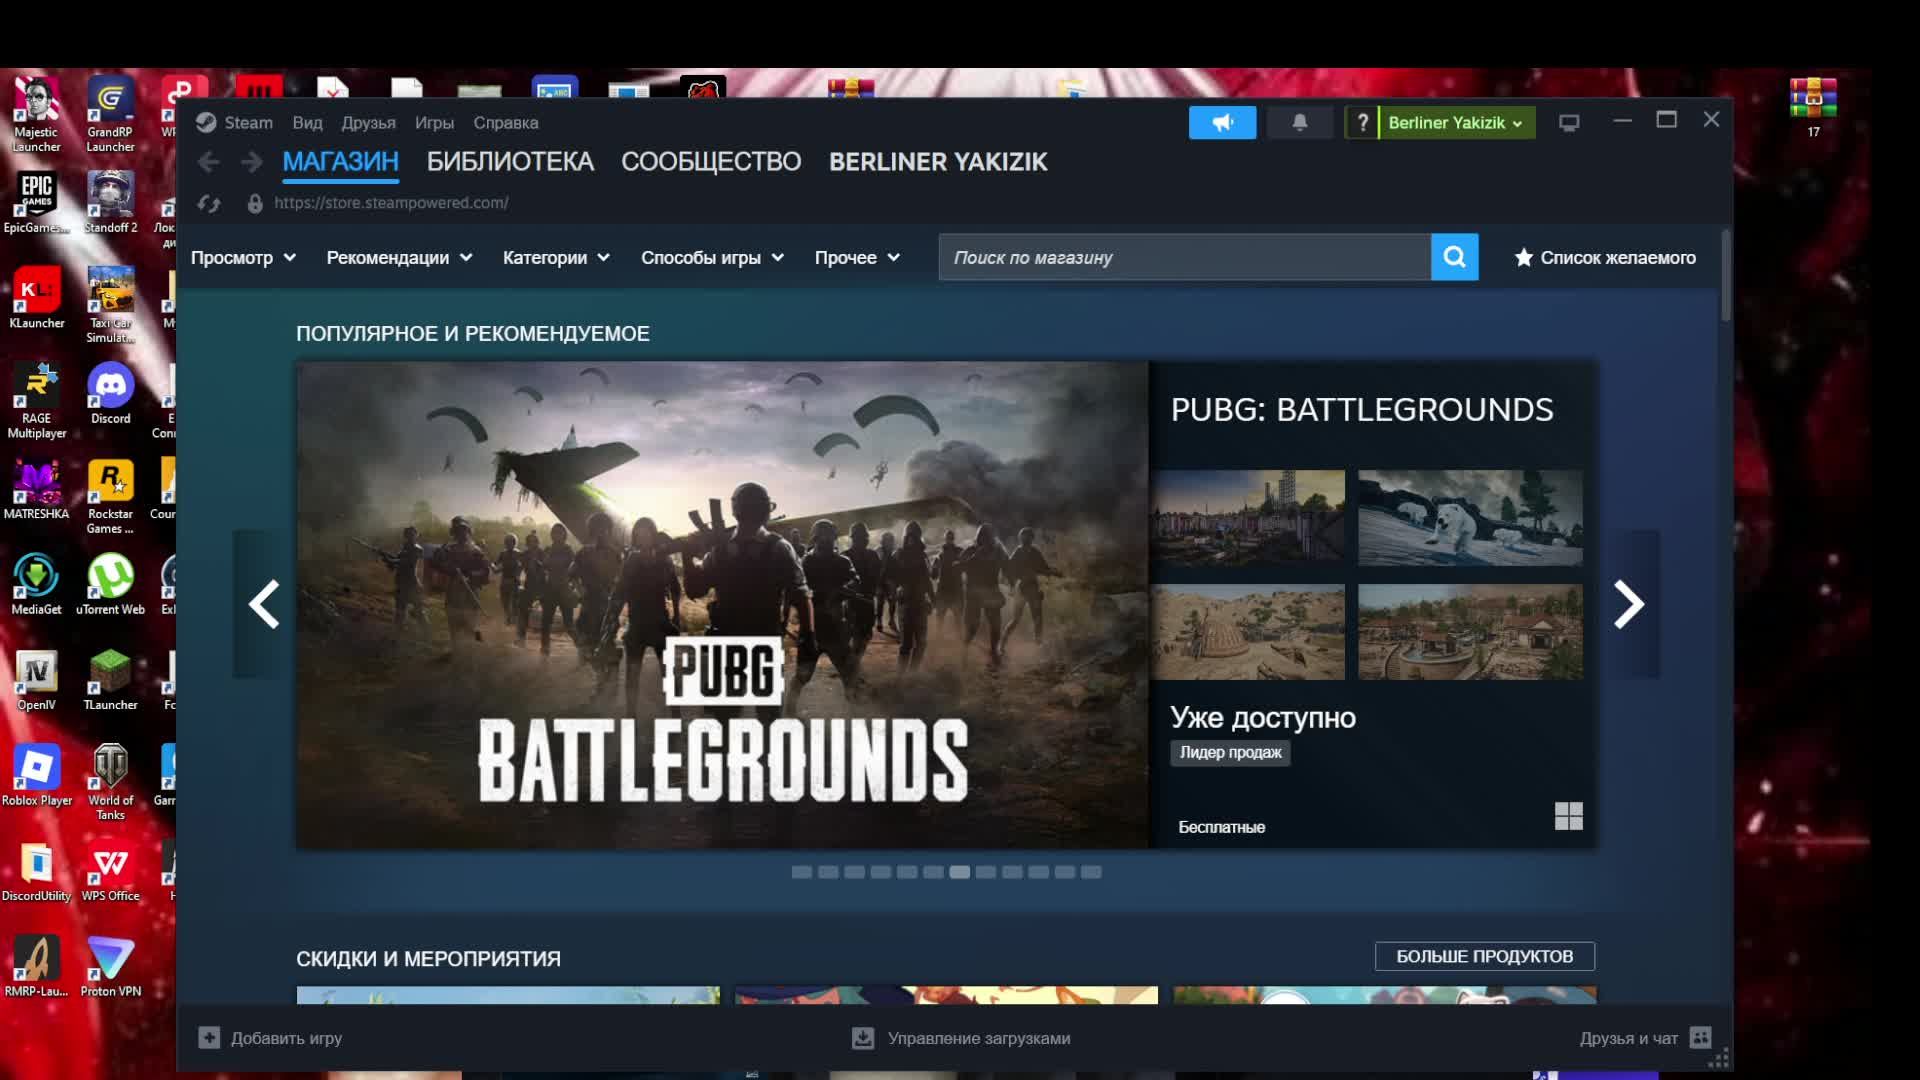The image size is (1920, 1080).
Task: Reload the store page with the refresh icon
Action: coord(209,203)
